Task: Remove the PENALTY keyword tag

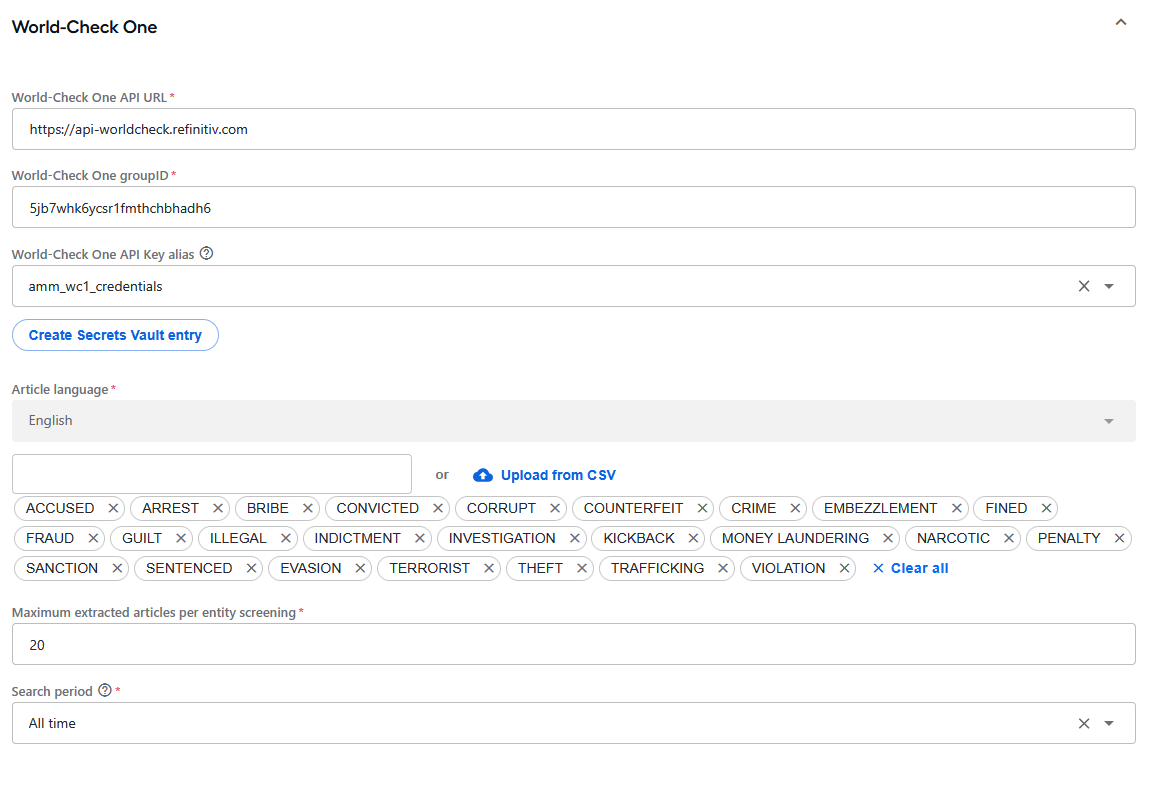Action: click(x=1119, y=538)
